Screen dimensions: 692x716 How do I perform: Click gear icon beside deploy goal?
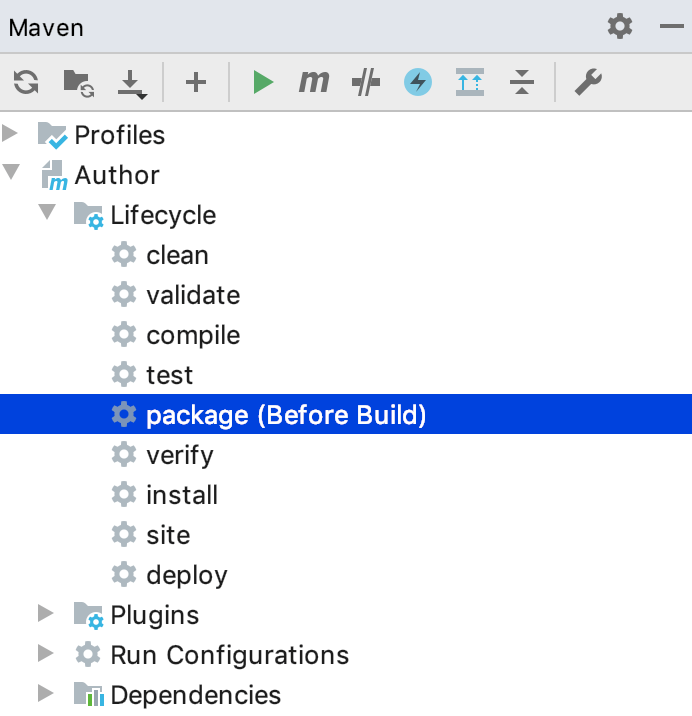pyautogui.click(x=124, y=574)
